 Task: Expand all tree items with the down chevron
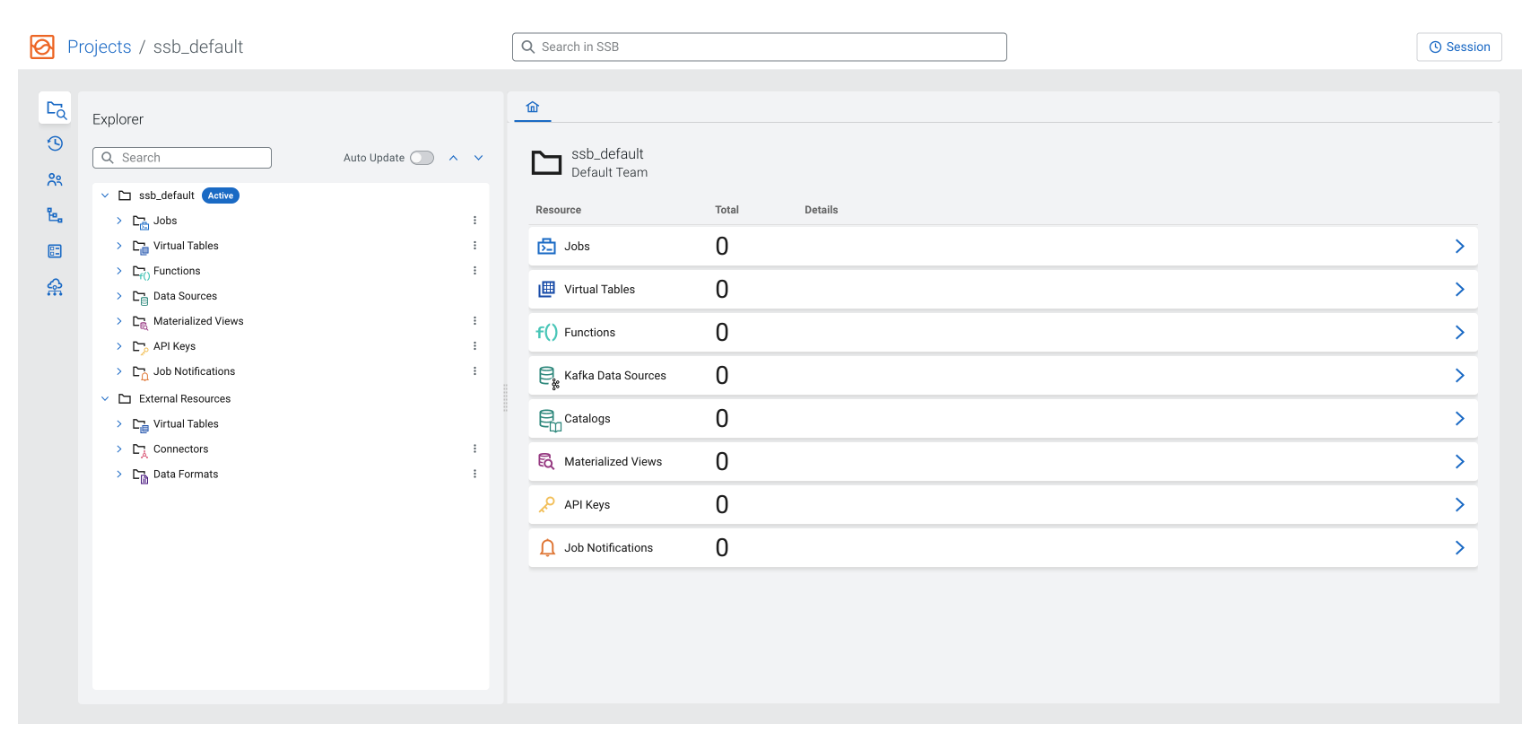[478, 157]
